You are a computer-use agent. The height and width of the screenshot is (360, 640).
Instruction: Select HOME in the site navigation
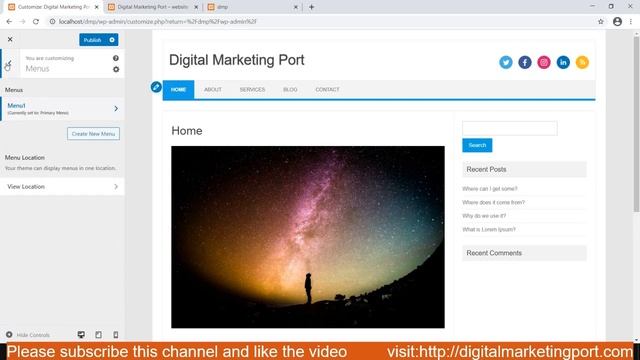point(178,89)
